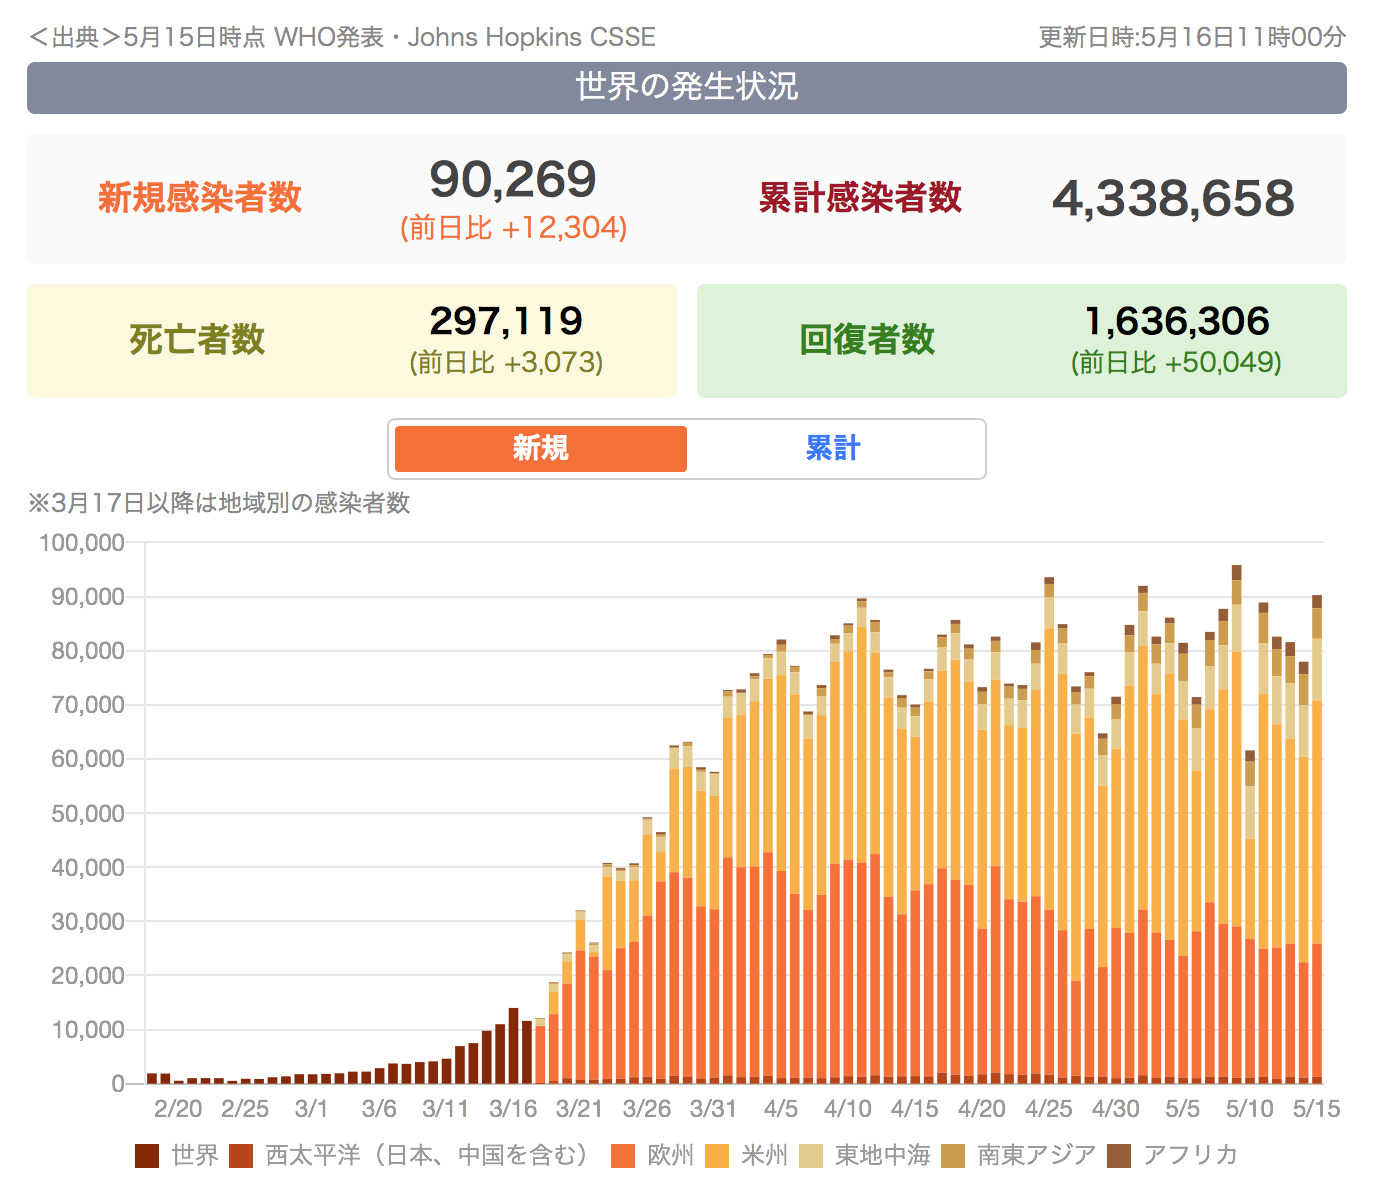The image size is (1384, 1186).
Task: Select the 回復者数 recovered card
Action: click(x=1021, y=341)
